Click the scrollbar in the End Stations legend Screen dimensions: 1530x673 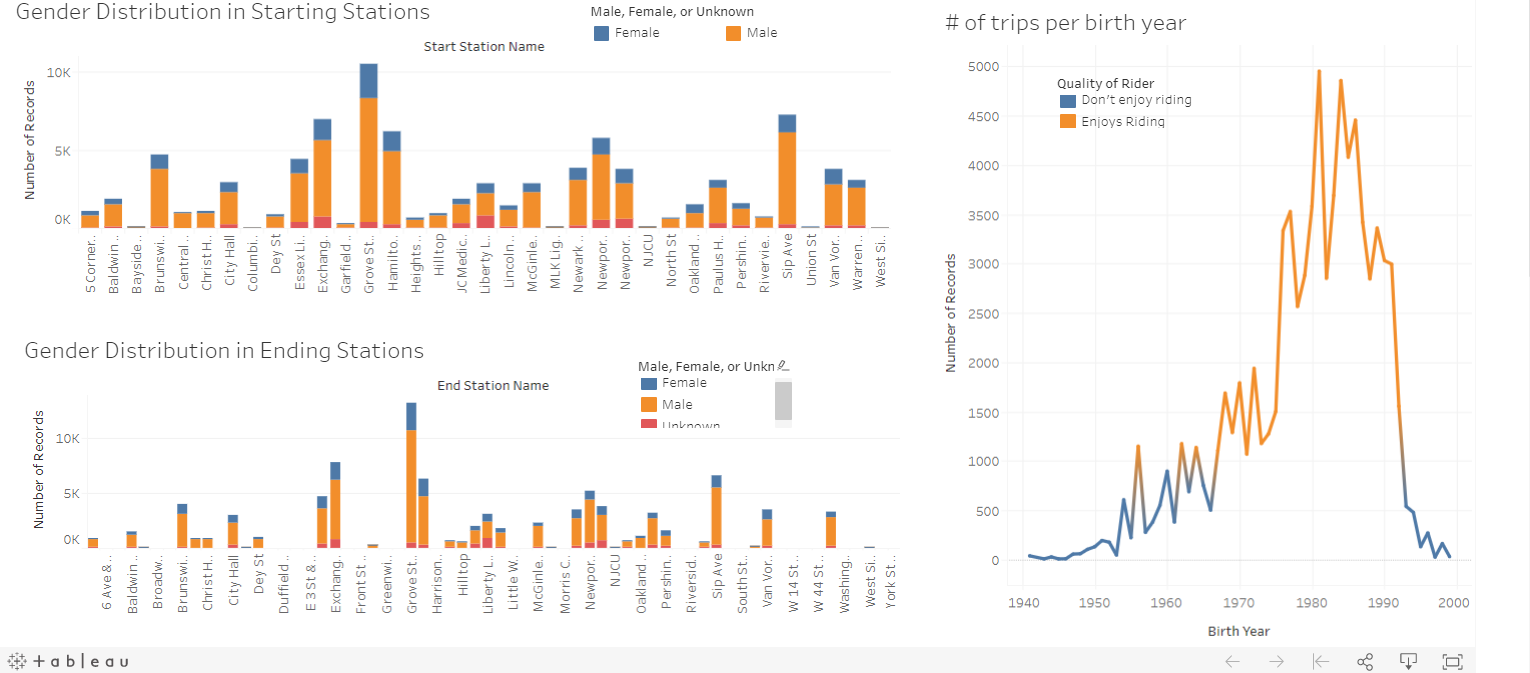[783, 401]
